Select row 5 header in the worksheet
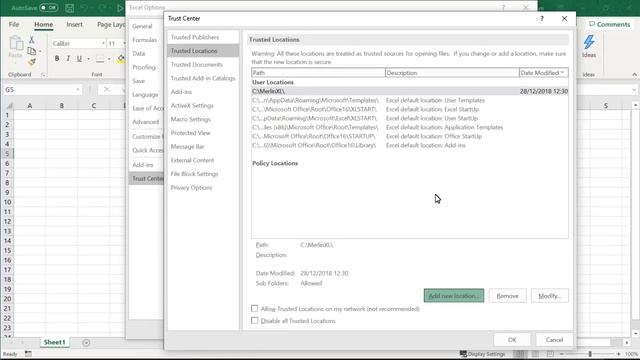The height and width of the screenshot is (360, 640). pos(7,153)
